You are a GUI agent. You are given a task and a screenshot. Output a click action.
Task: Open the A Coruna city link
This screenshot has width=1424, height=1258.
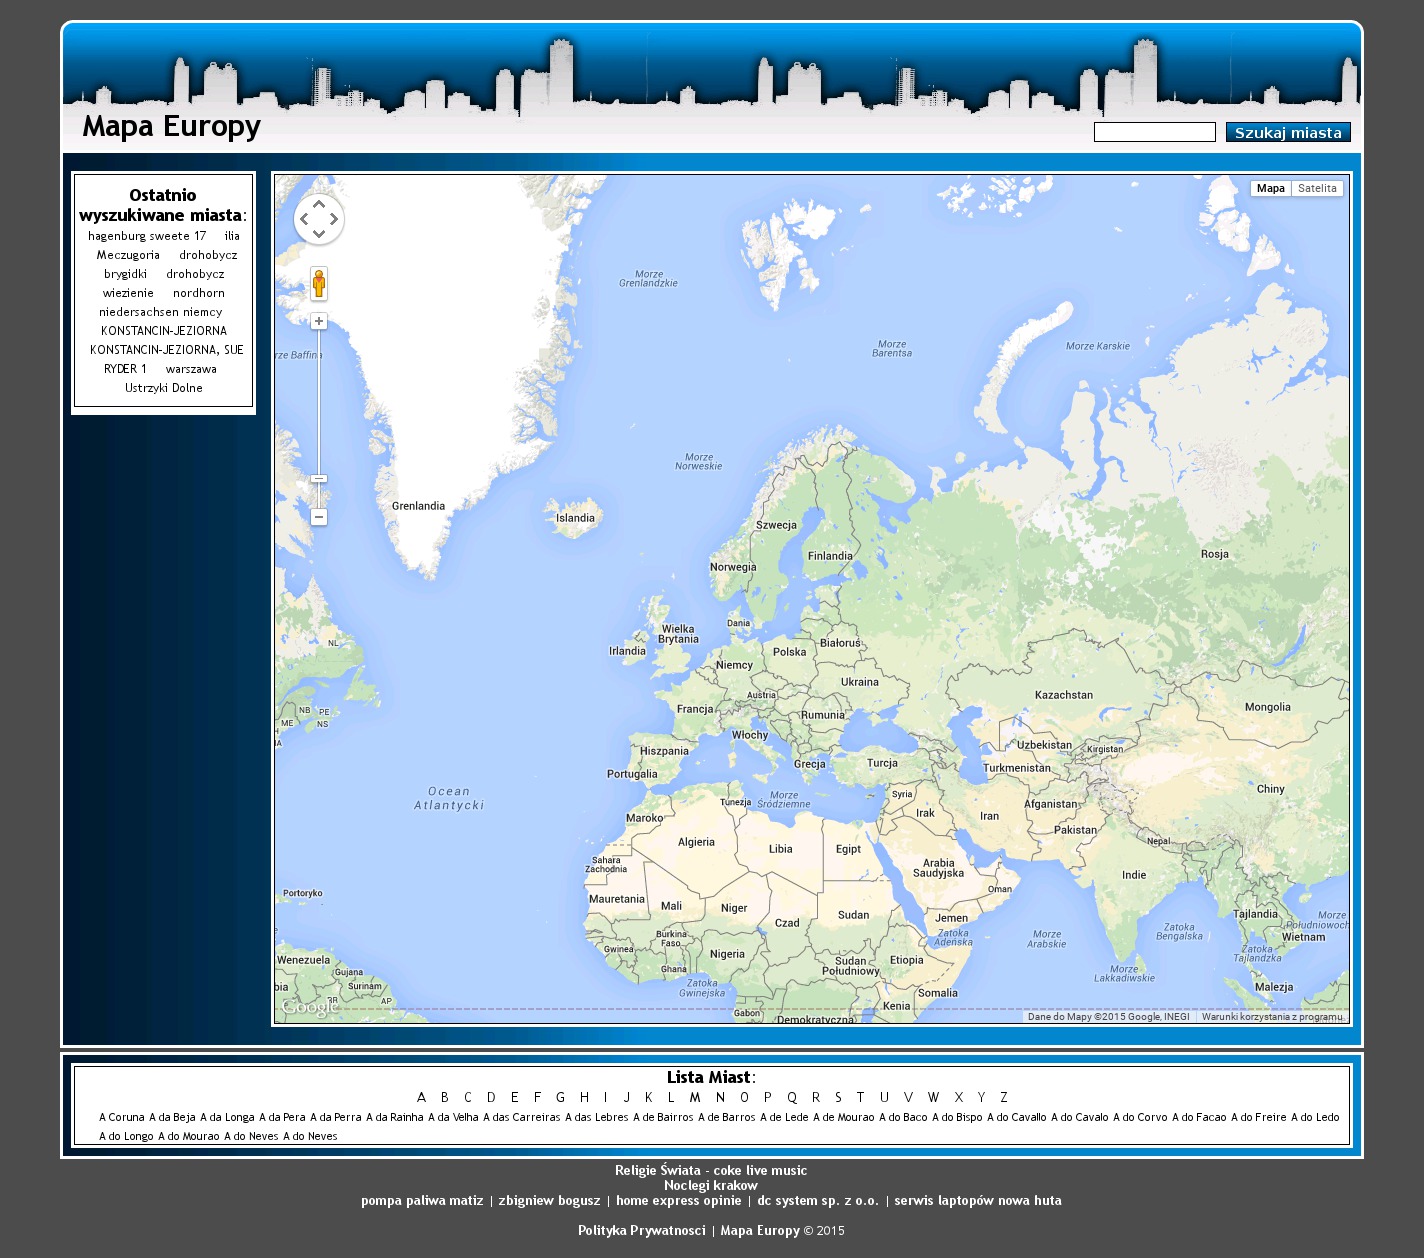(x=122, y=1117)
